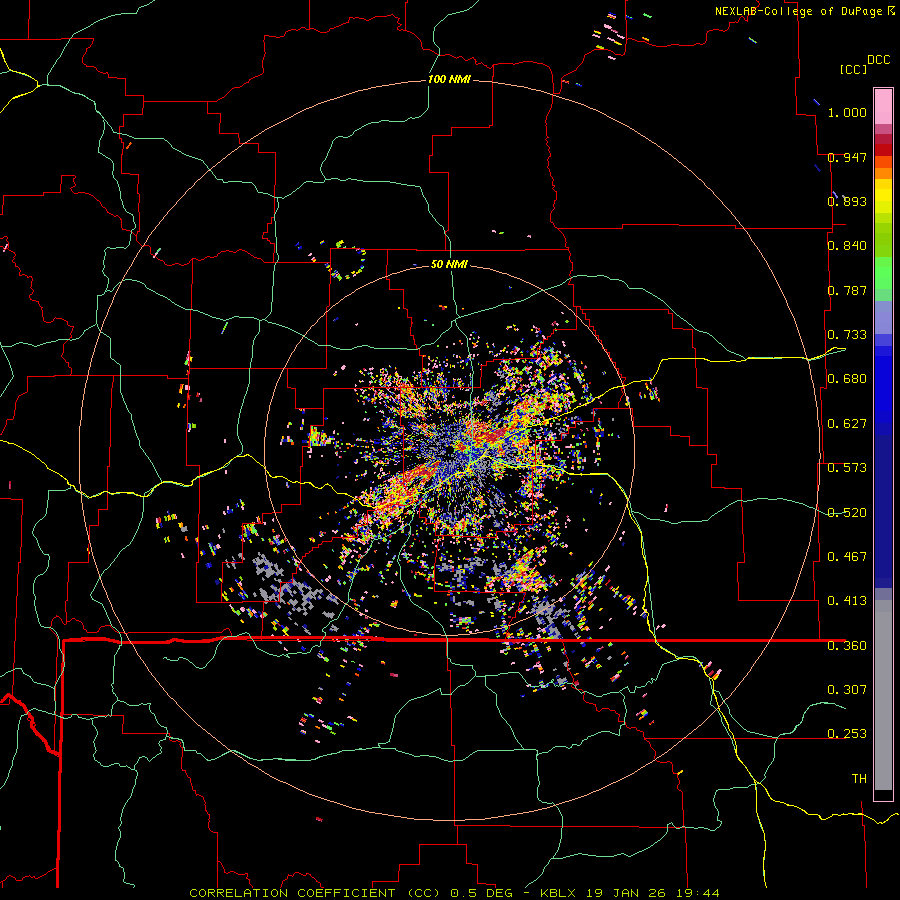This screenshot has width=900, height=900.
Task: Click the gray band of the color bar
Action: (883, 695)
